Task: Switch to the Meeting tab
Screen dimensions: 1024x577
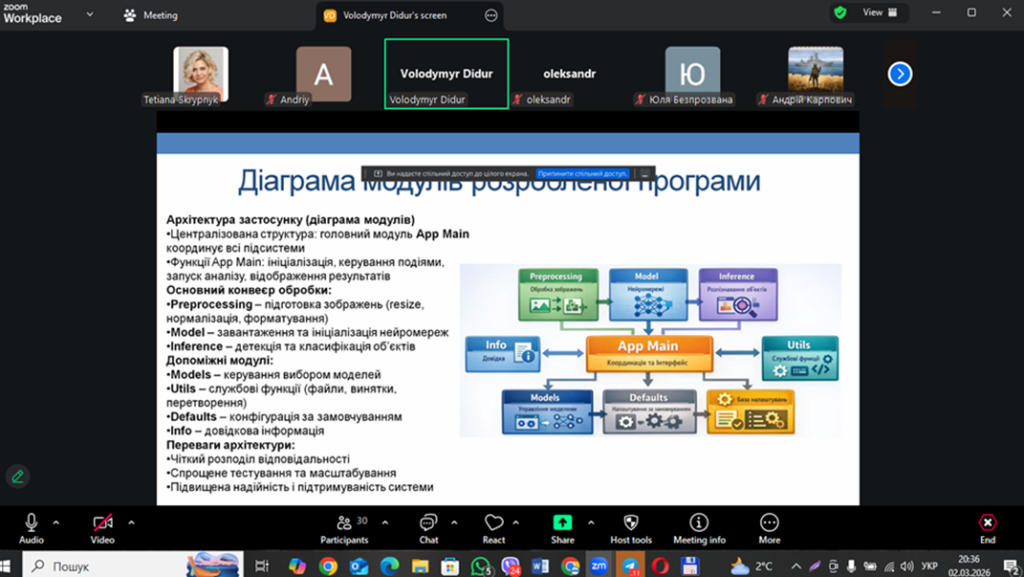Action: tap(151, 15)
